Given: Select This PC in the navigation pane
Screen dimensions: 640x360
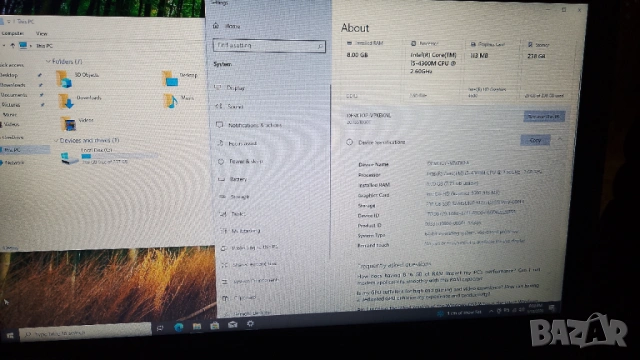Looking at the screenshot, I should [x=24, y=150].
